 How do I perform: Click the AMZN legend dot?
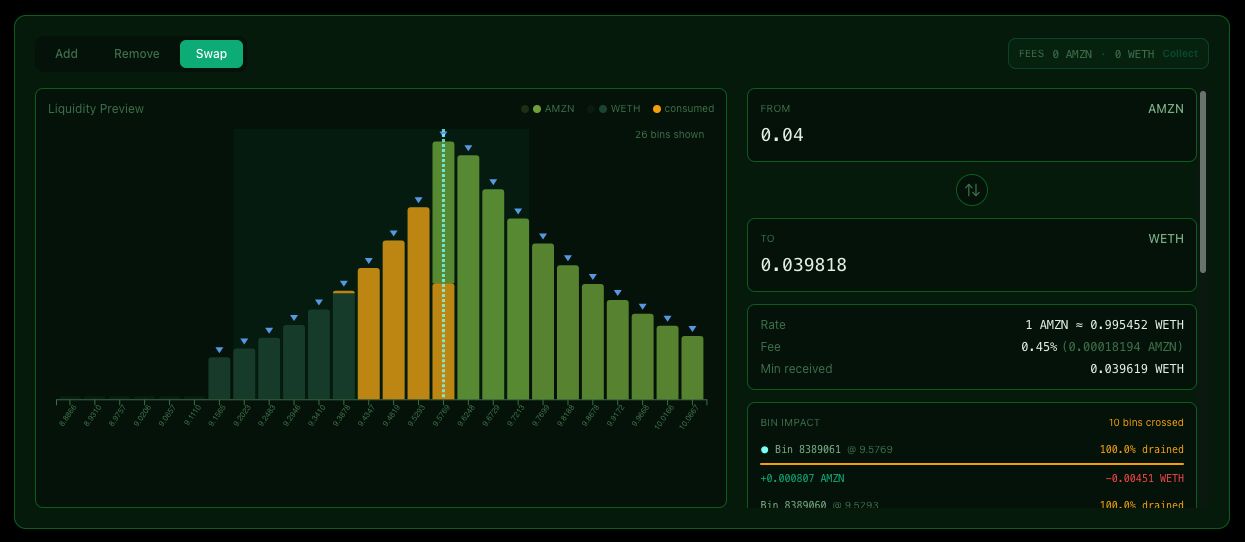pyautogui.click(x=537, y=109)
